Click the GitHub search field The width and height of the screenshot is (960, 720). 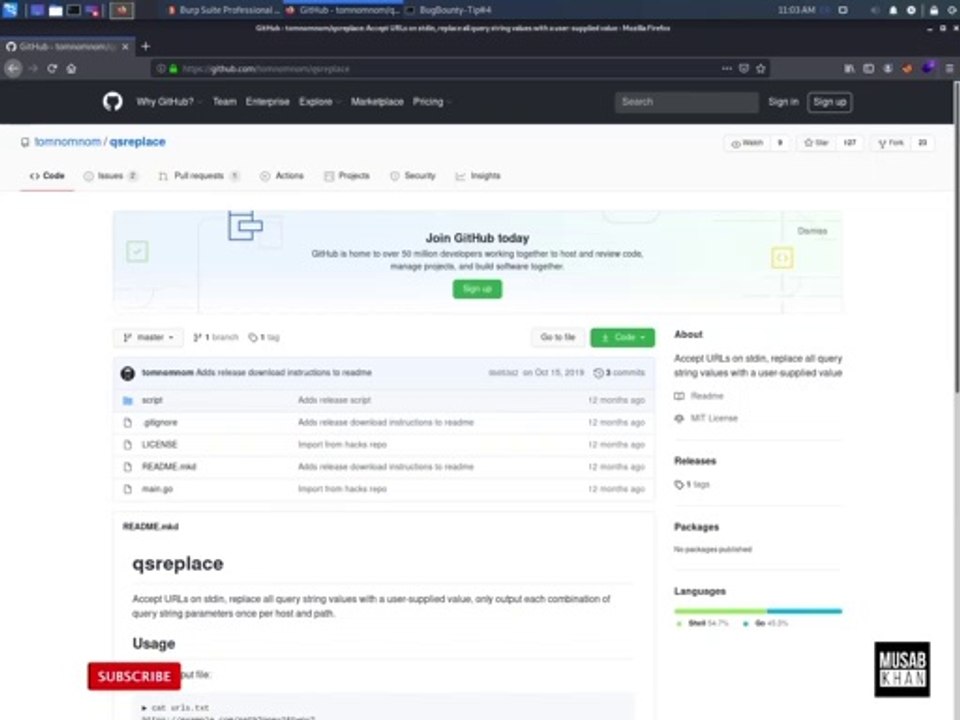[687, 102]
